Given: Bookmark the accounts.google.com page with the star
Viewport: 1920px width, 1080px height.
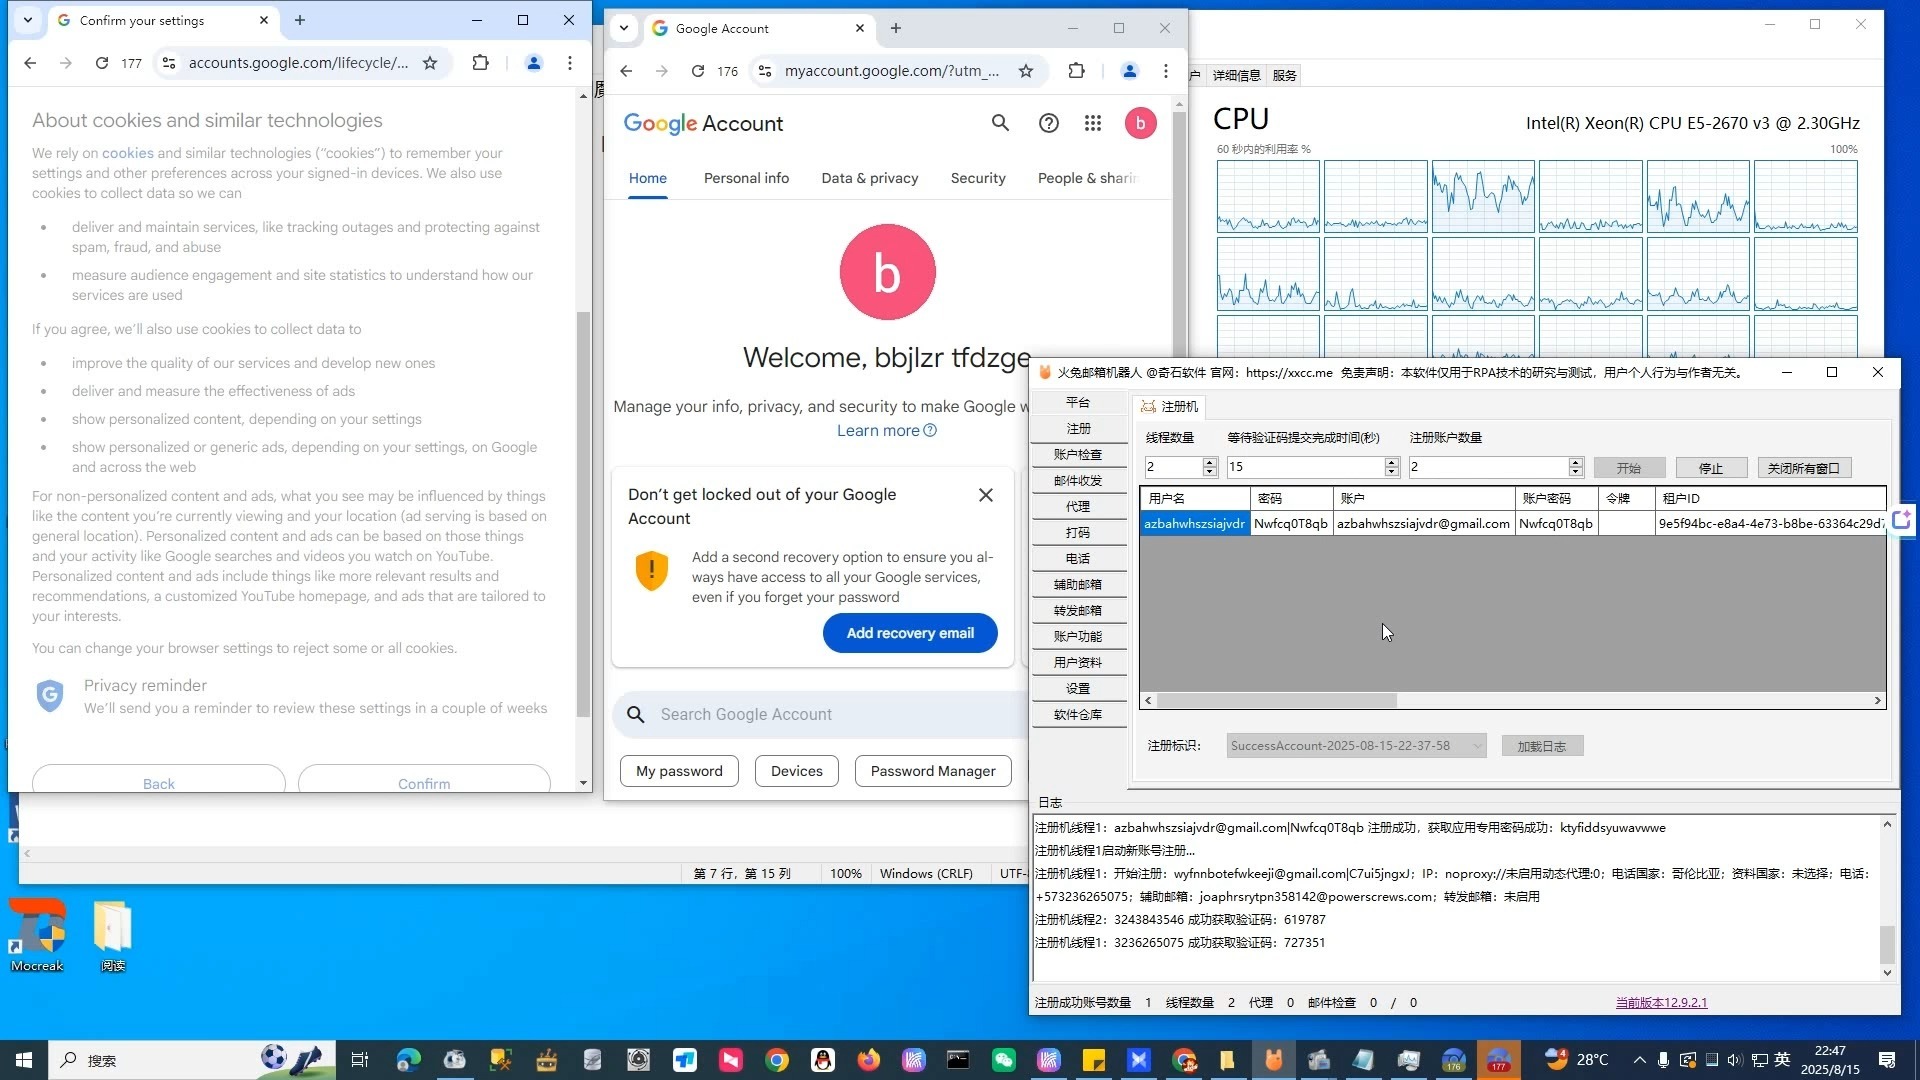Looking at the screenshot, I should (x=430, y=63).
